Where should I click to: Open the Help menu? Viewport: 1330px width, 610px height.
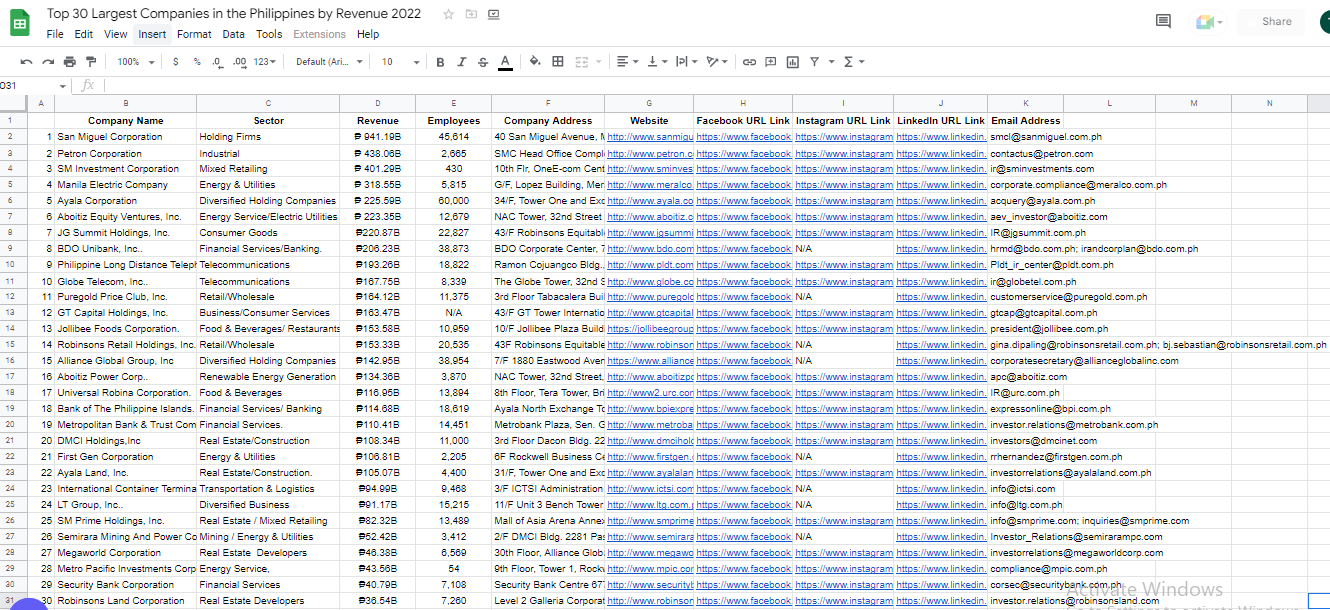(x=368, y=34)
